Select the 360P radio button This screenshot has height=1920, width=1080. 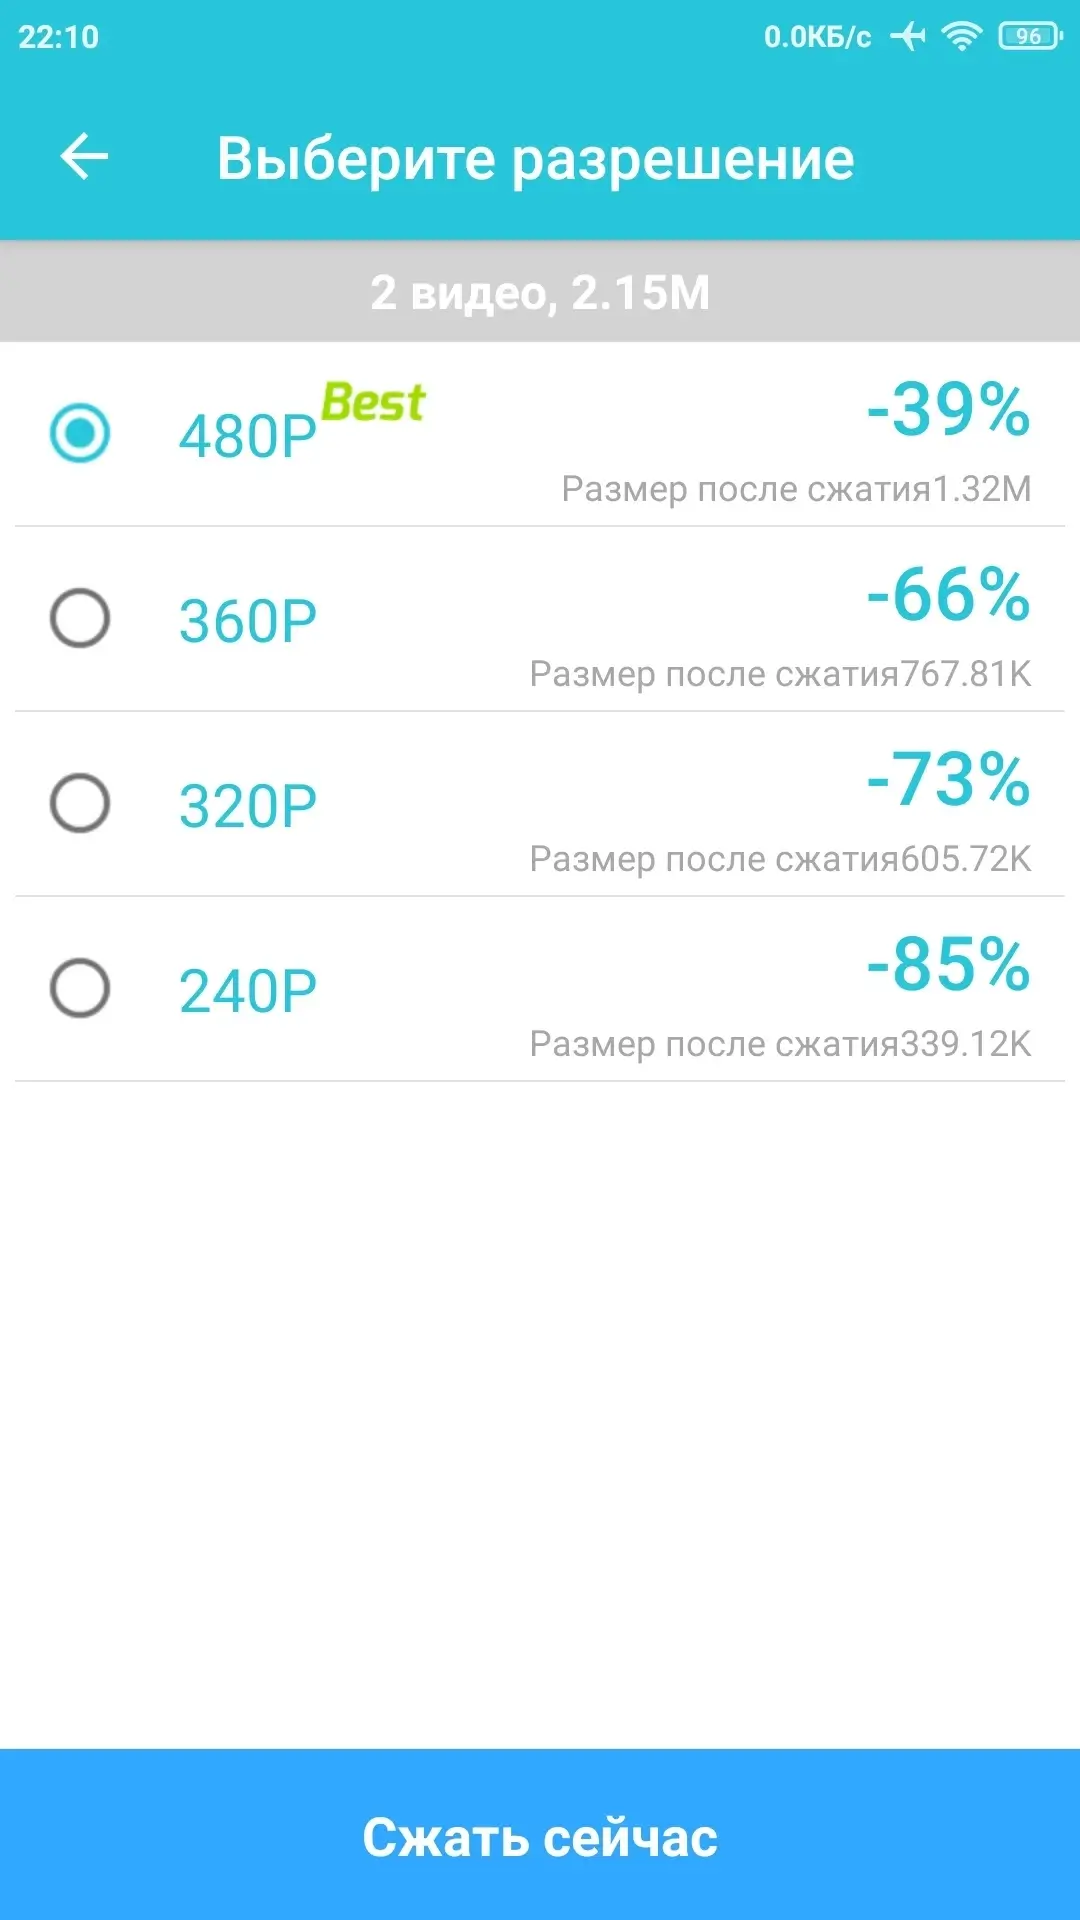(80, 618)
